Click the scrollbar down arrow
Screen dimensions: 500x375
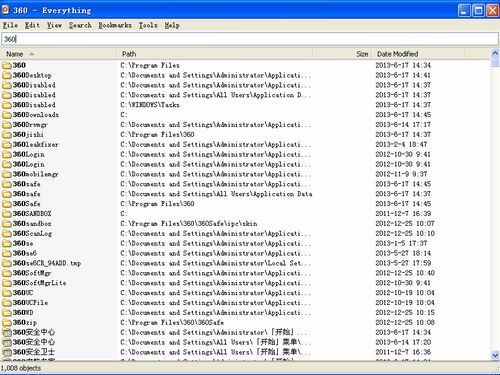[495, 355]
